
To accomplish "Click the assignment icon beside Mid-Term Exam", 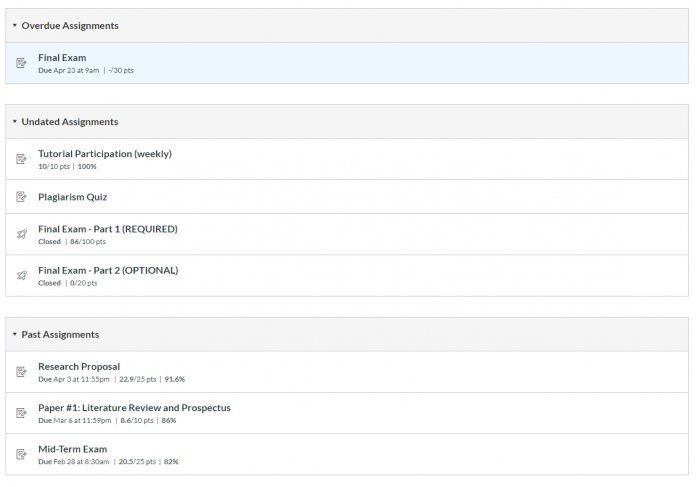I will point(21,454).
